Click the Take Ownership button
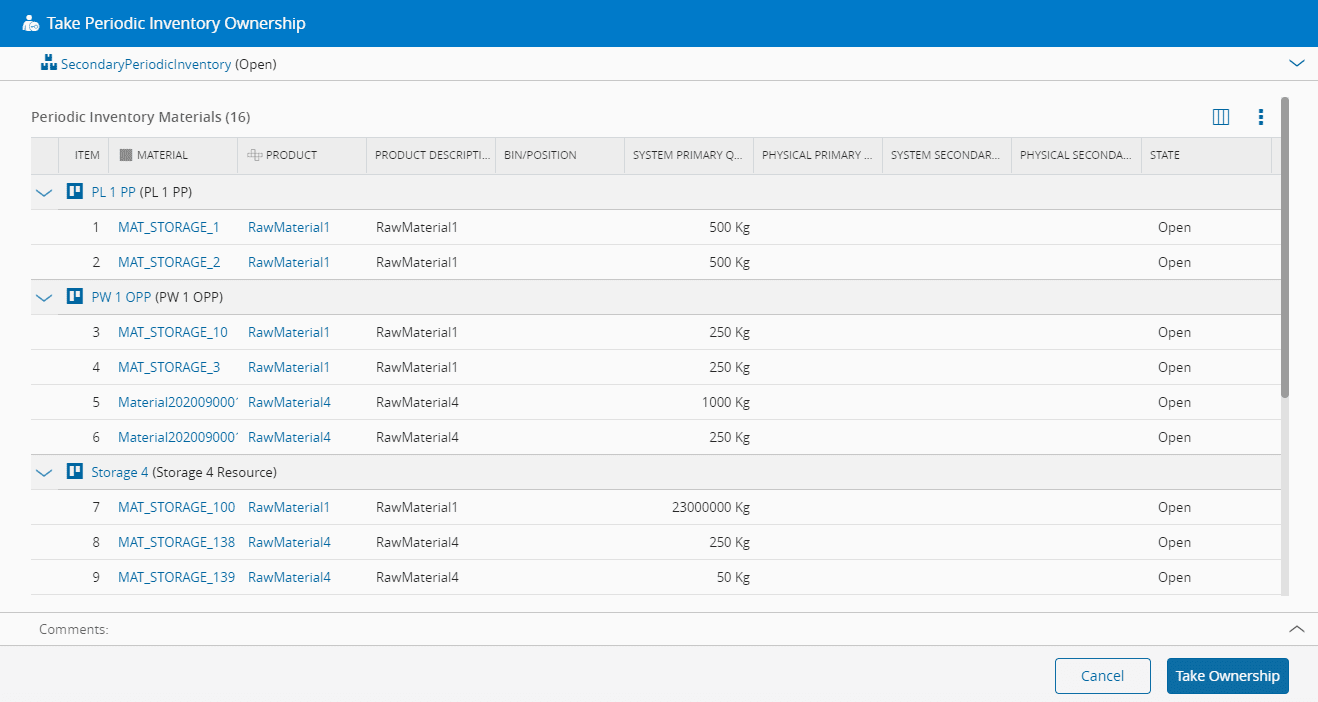The image size is (1318, 702). tap(1227, 676)
